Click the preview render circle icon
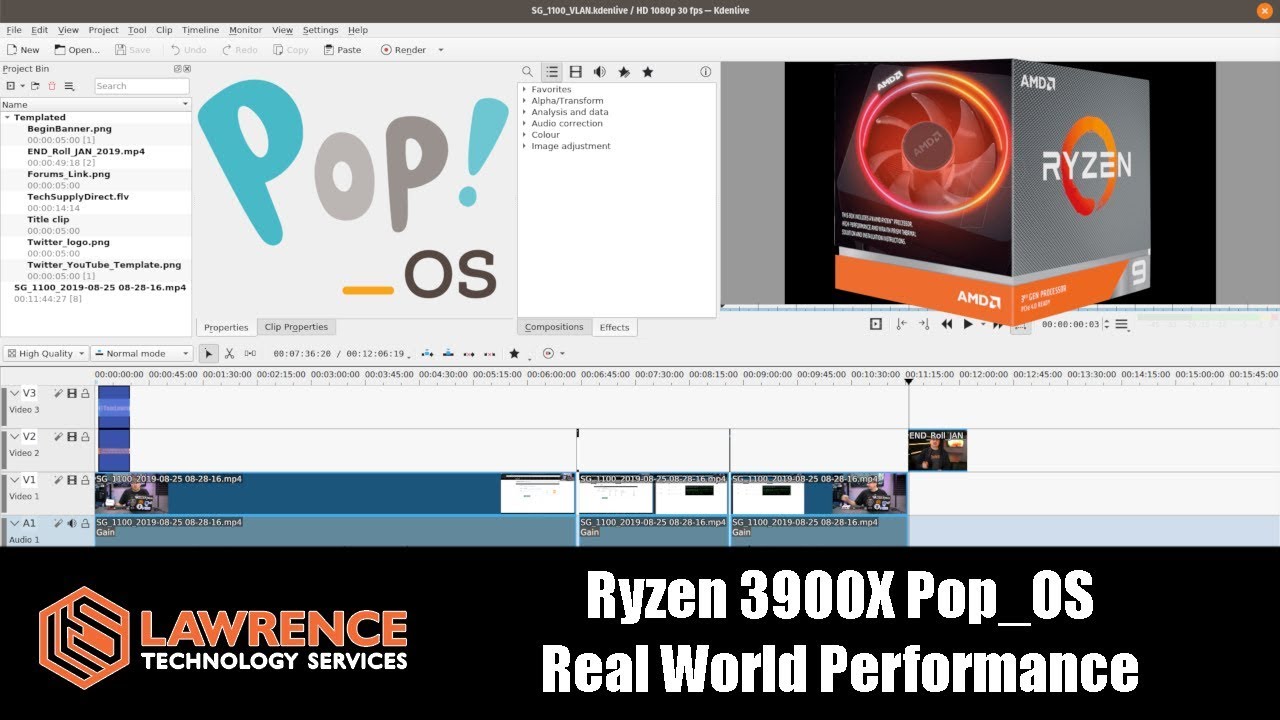 click(x=548, y=353)
